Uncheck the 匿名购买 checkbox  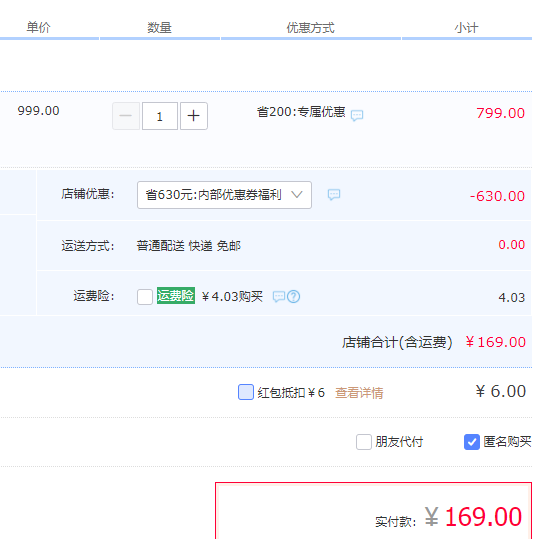pyautogui.click(x=472, y=442)
